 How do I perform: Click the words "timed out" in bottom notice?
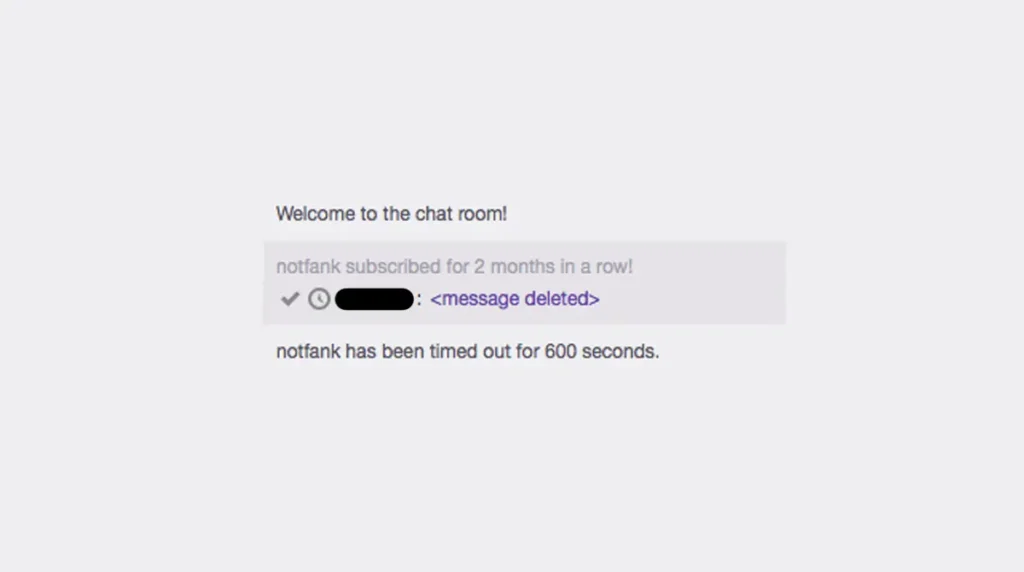click(470, 351)
